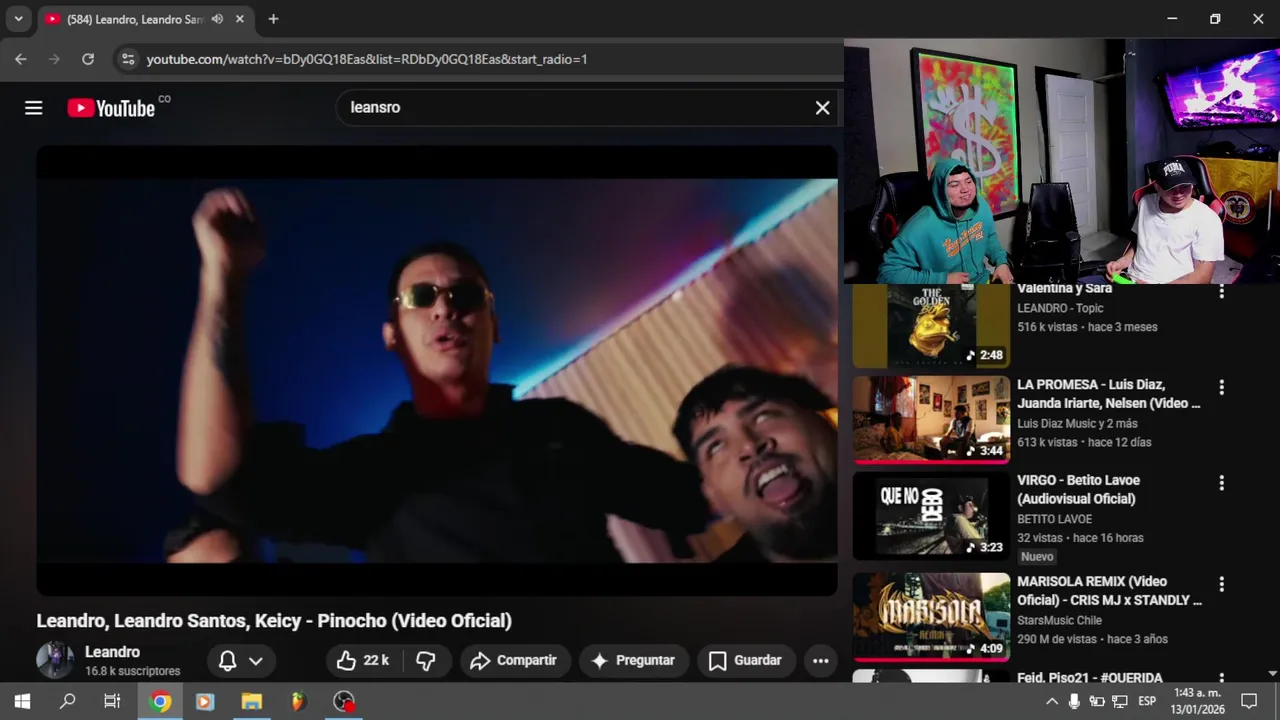The width and height of the screenshot is (1280, 720).
Task: Reload the YouTube page
Action: (x=88, y=59)
